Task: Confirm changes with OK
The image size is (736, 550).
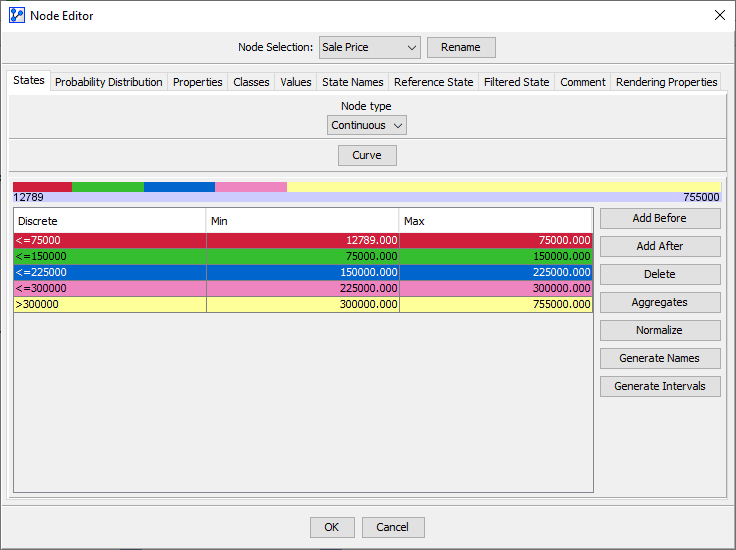Action: click(x=332, y=527)
